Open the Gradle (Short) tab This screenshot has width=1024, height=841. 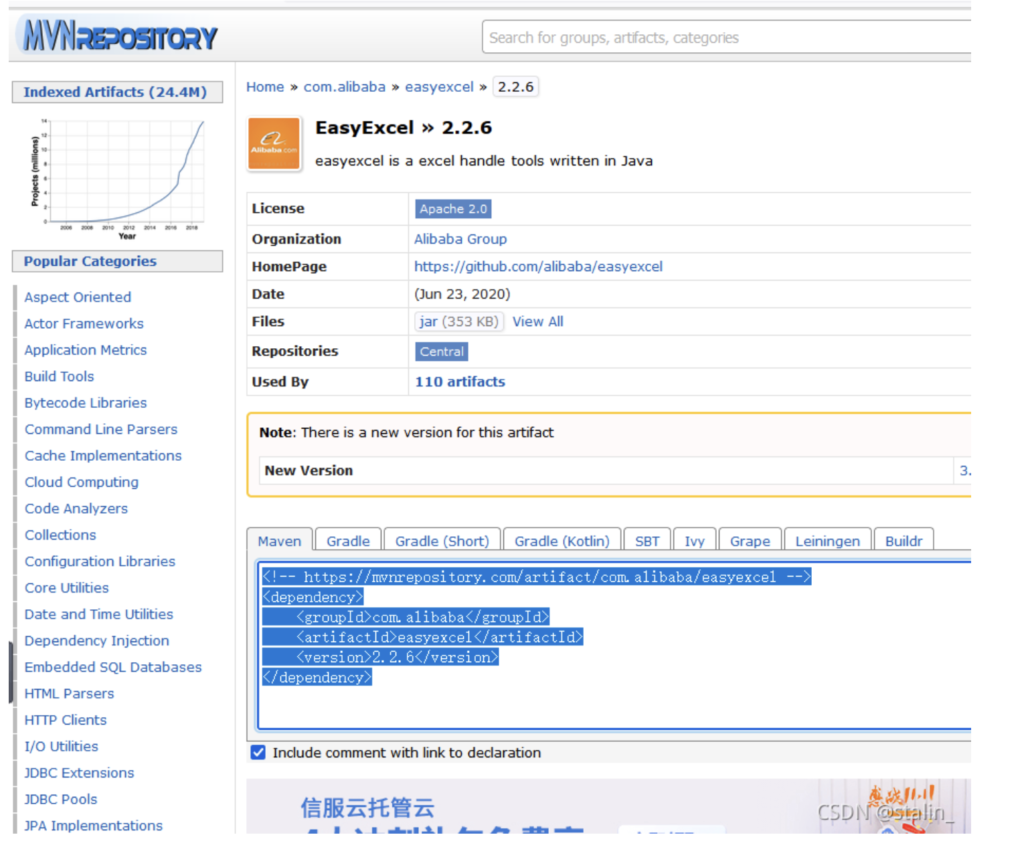pos(442,541)
